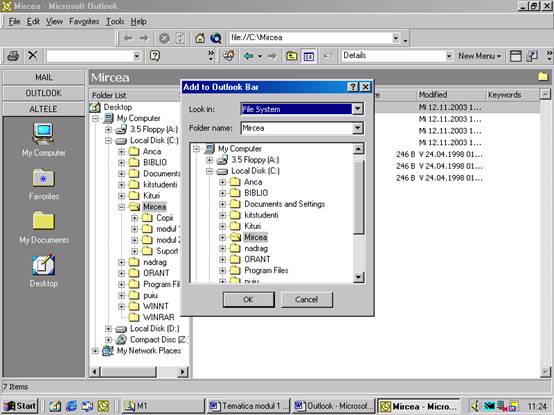Open the View menu
This screenshot has width=554, height=415.
(x=54, y=22)
